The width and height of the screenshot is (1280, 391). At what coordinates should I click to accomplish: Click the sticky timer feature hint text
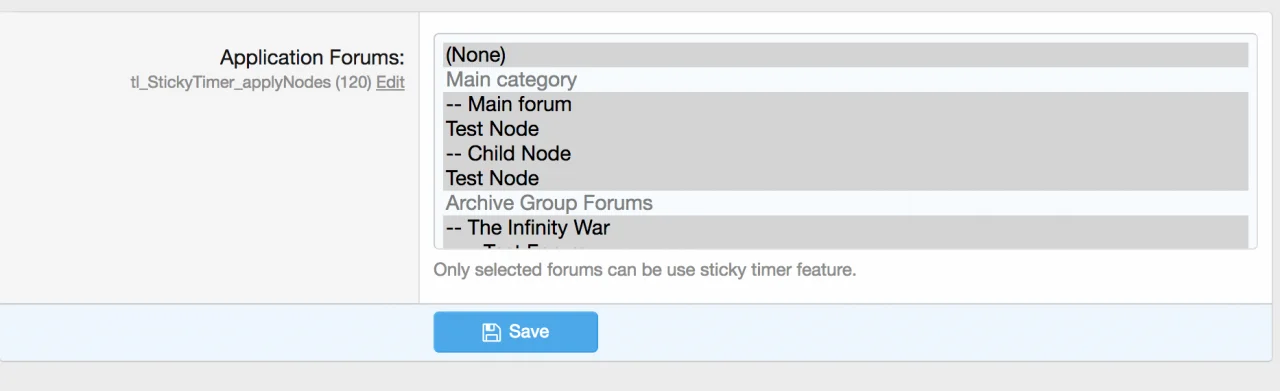[645, 270]
